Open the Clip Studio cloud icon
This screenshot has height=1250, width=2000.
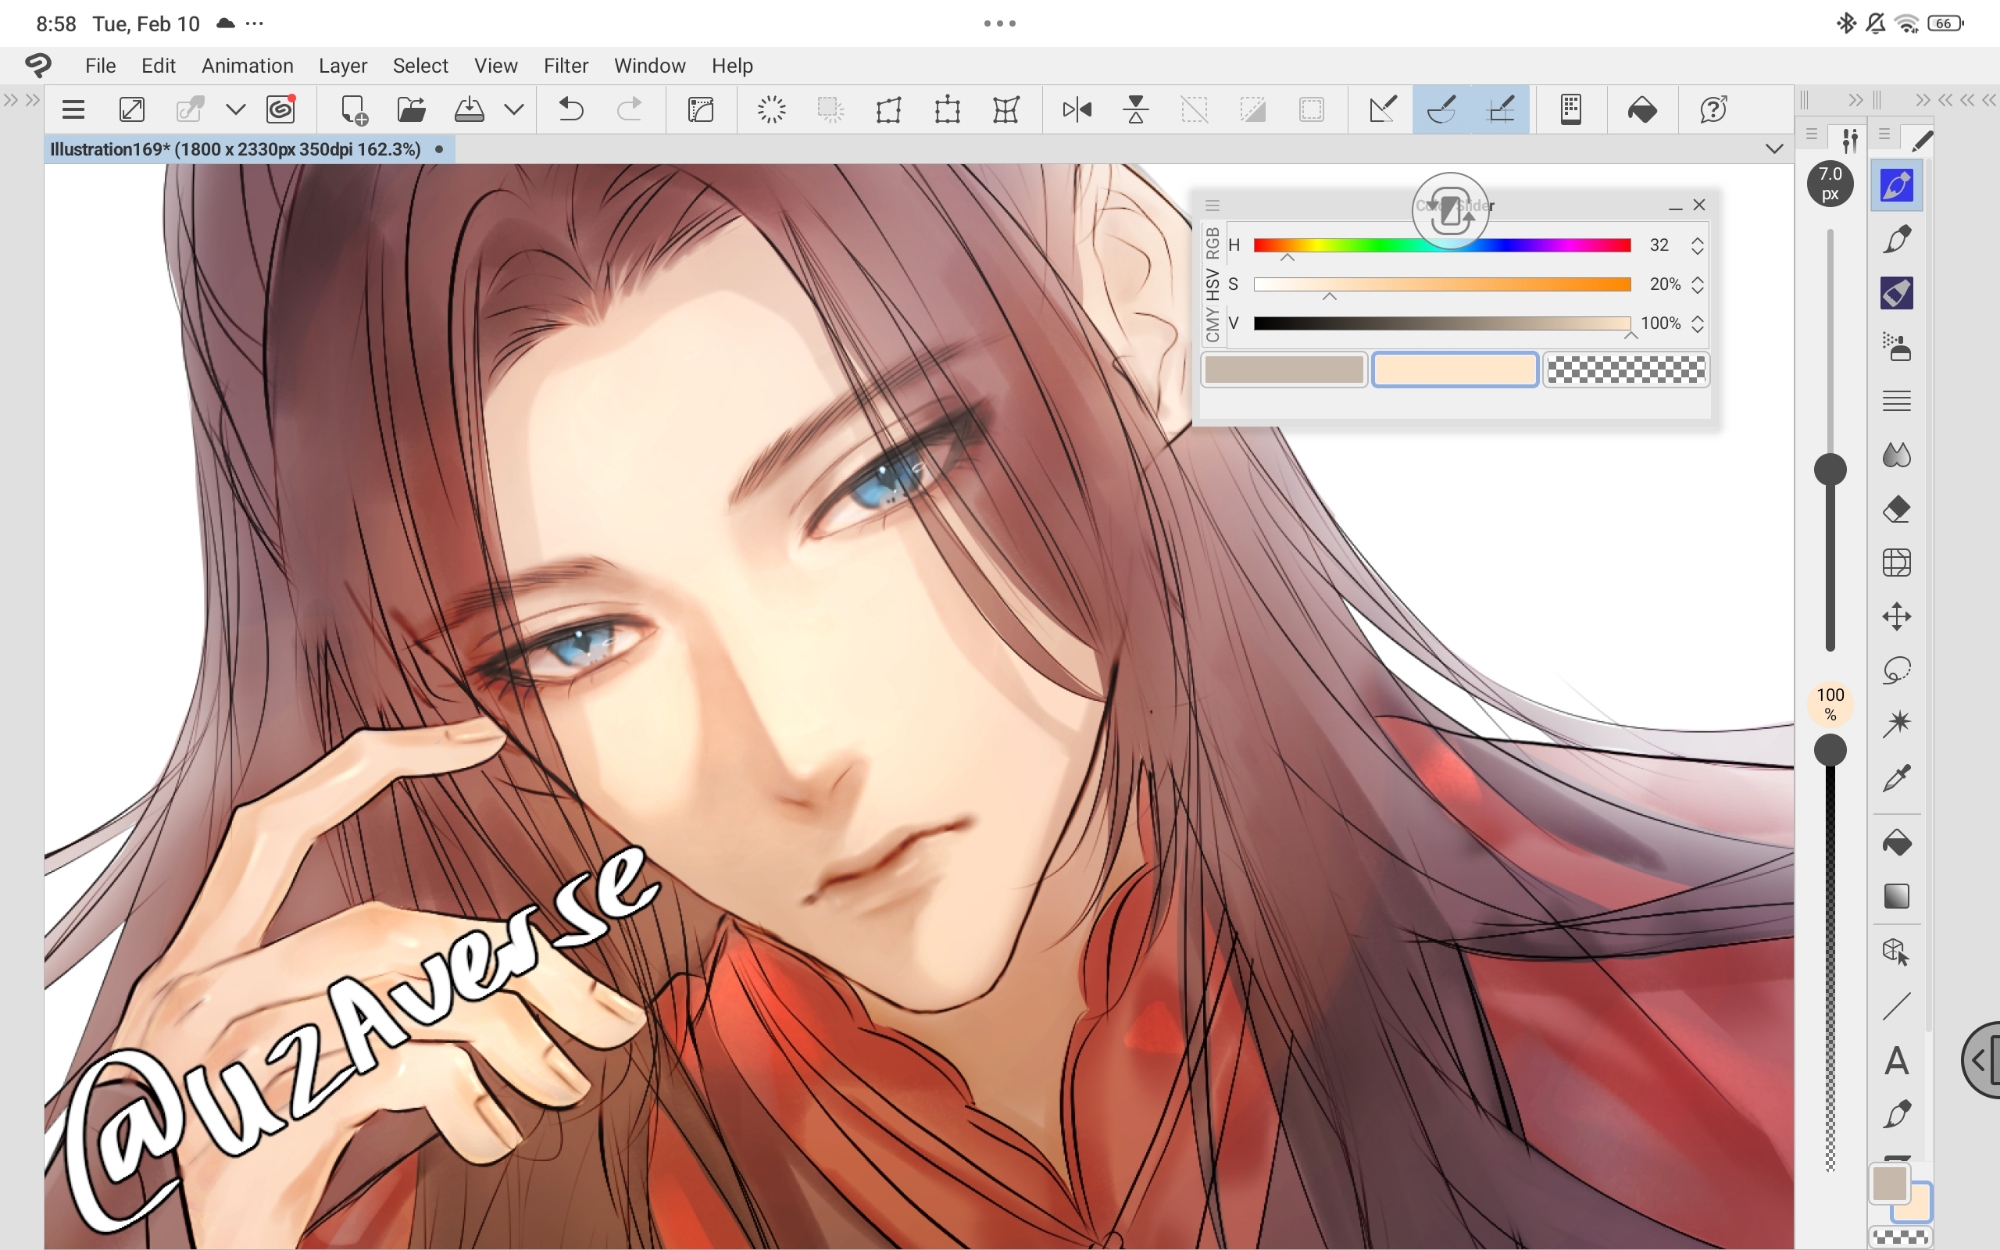pyautogui.click(x=281, y=110)
